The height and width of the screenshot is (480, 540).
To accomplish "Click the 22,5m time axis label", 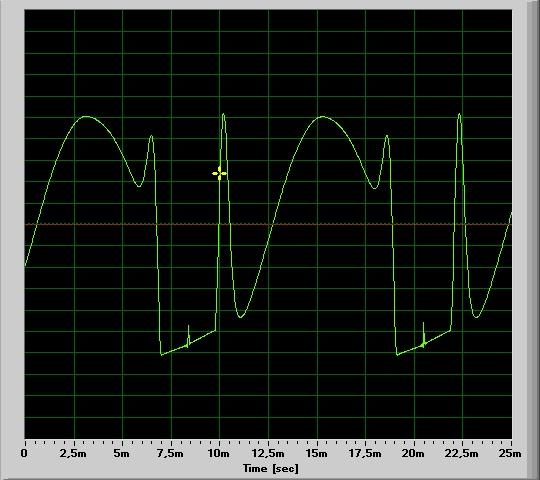I will (461, 453).
